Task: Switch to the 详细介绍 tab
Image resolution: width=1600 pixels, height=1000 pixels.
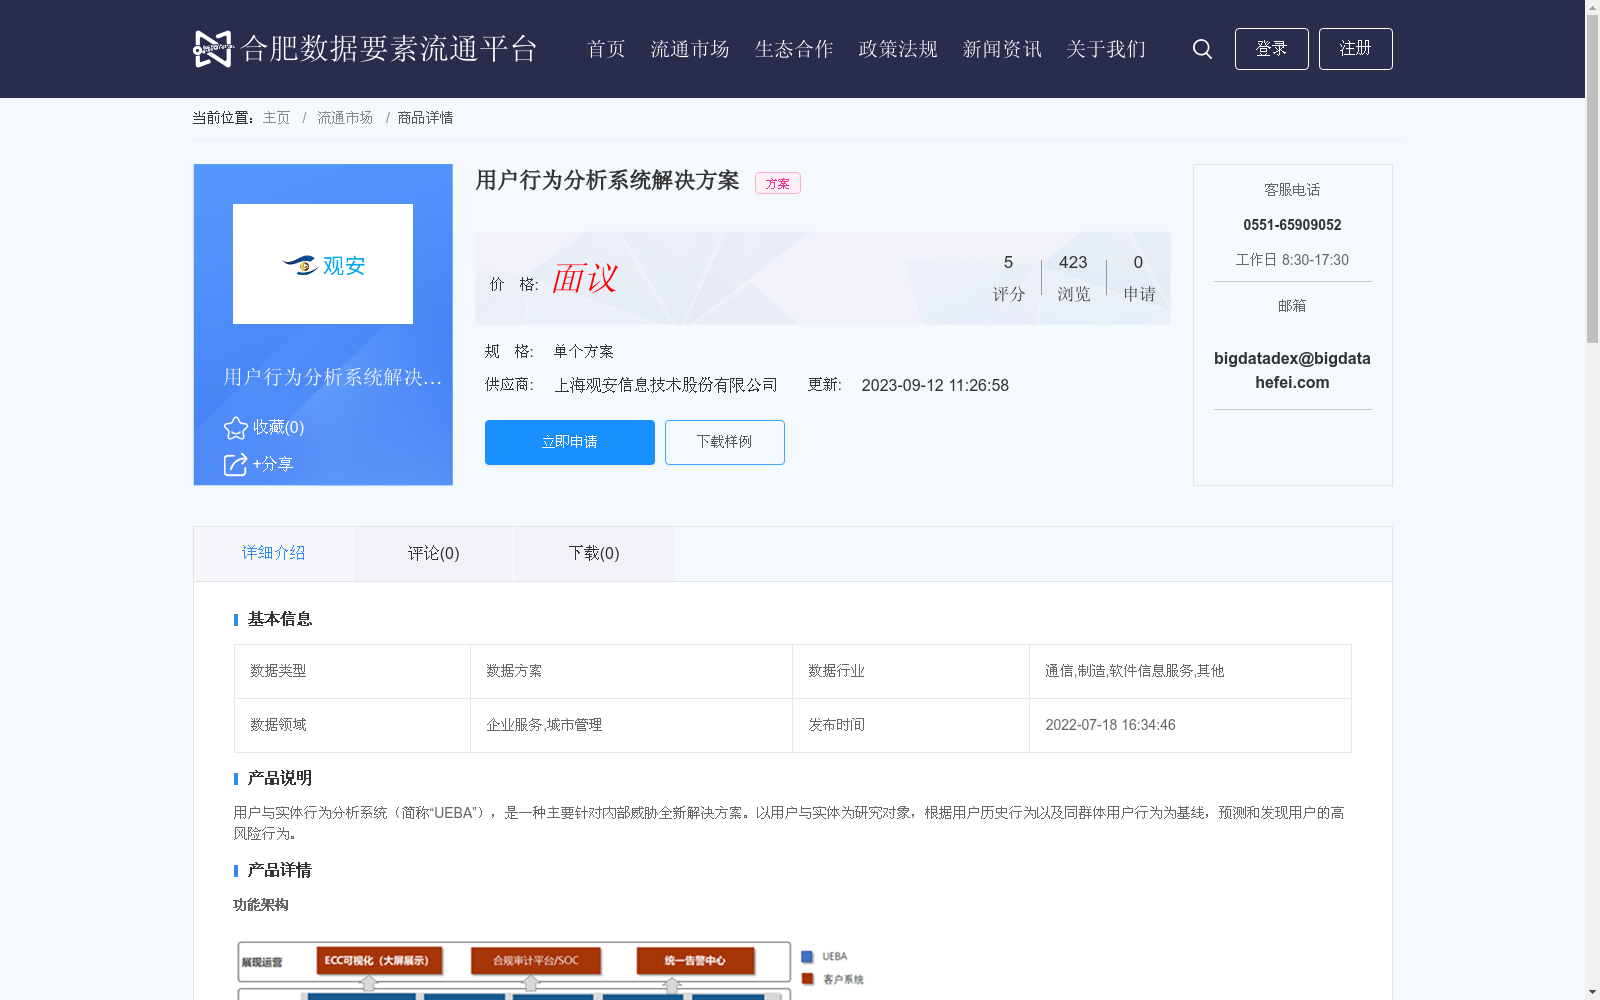Action: 273,553
